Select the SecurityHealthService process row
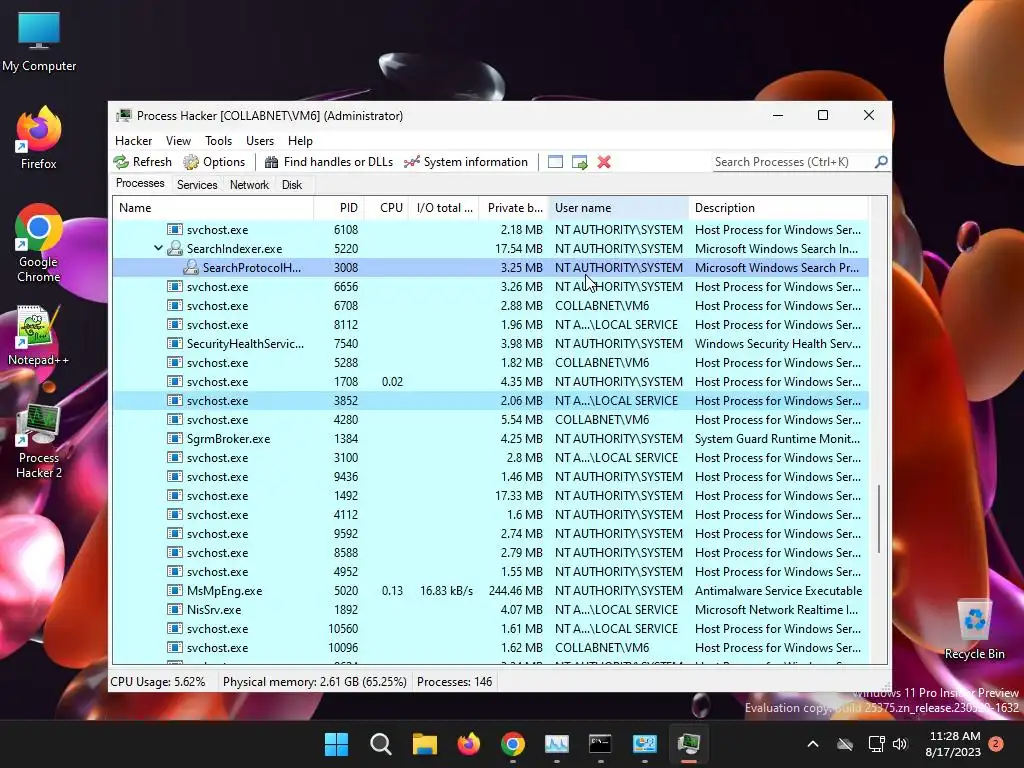Image resolution: width=1024 pixels, height=768 pixels. [x=490, y=344]
